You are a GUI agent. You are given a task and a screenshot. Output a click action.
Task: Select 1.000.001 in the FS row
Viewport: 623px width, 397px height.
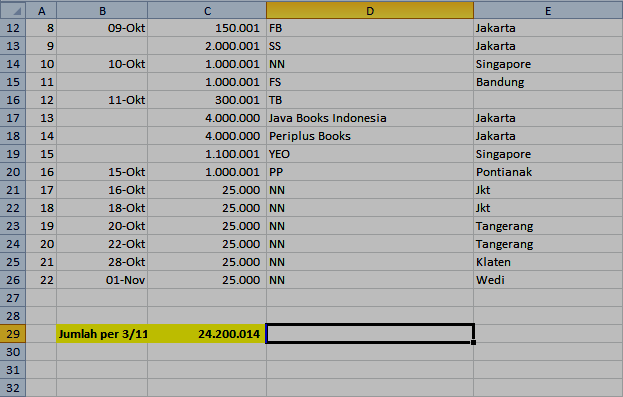coord(207,82)
